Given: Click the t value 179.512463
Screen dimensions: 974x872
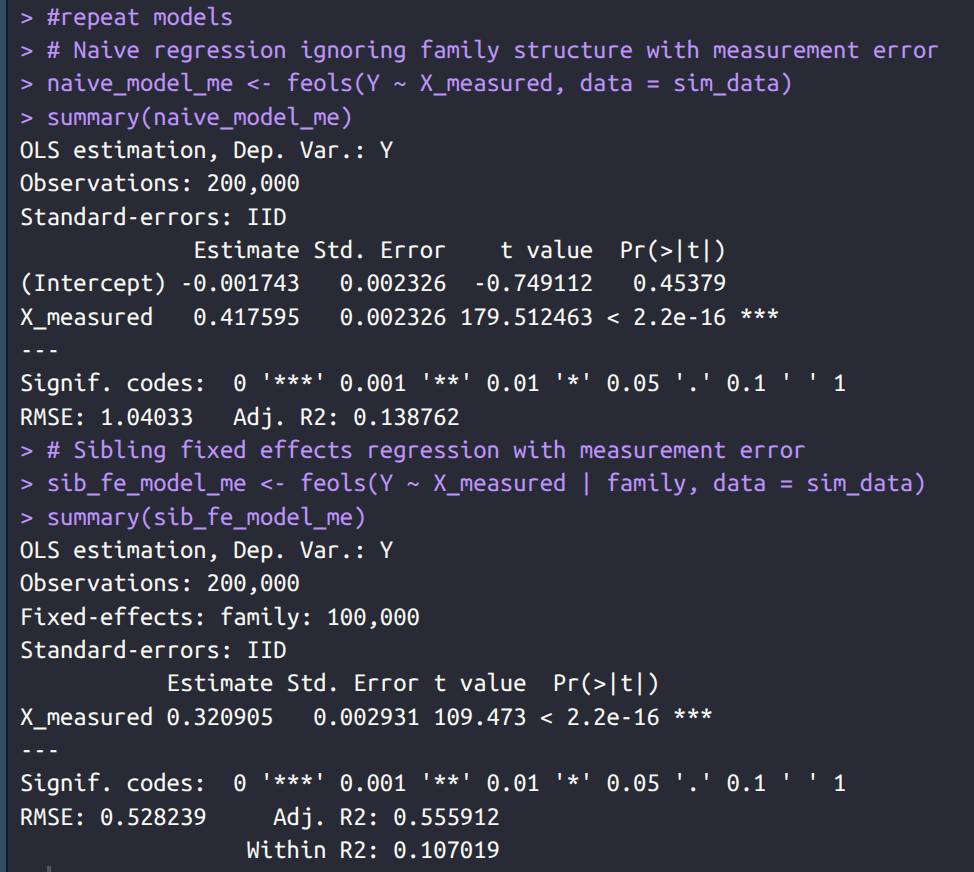Looking at the screenshot, I should click(x=527, y=317).
